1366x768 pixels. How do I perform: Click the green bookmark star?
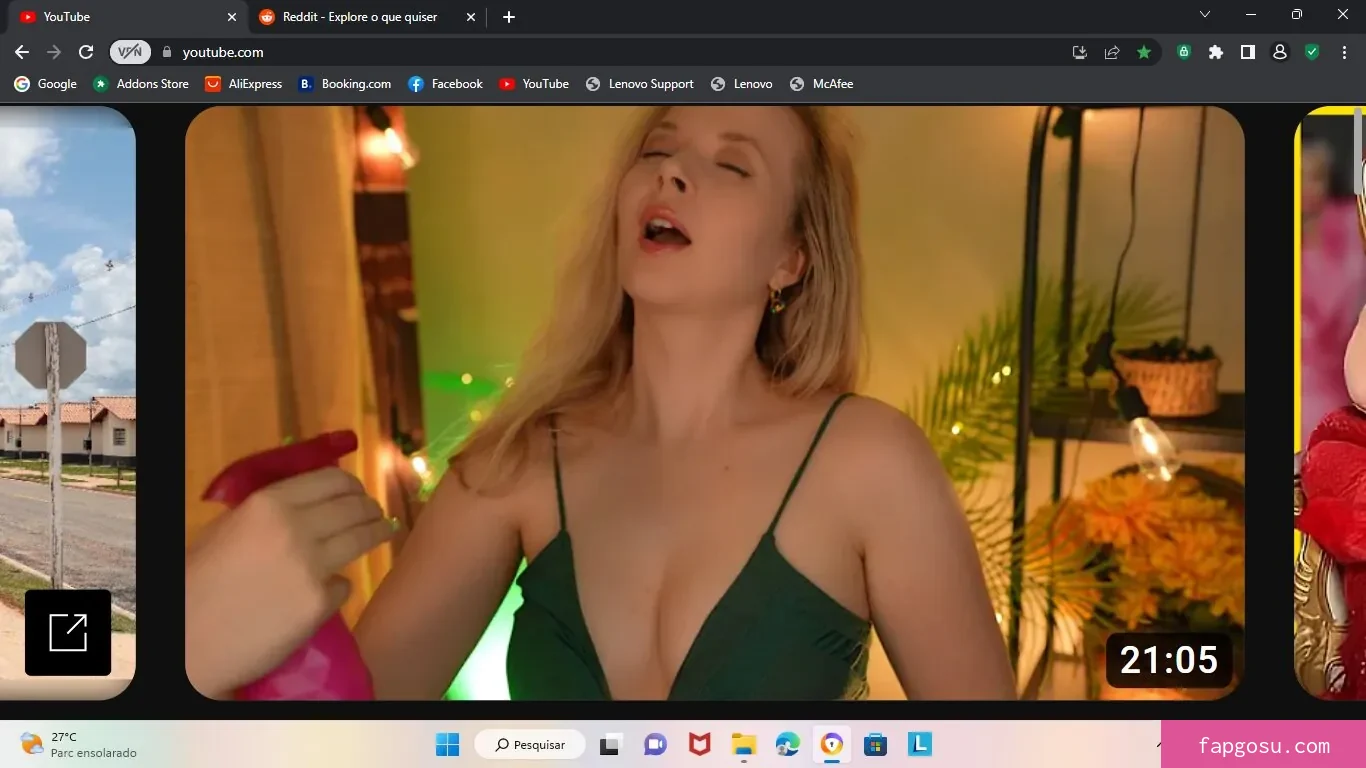(1144, 52)
